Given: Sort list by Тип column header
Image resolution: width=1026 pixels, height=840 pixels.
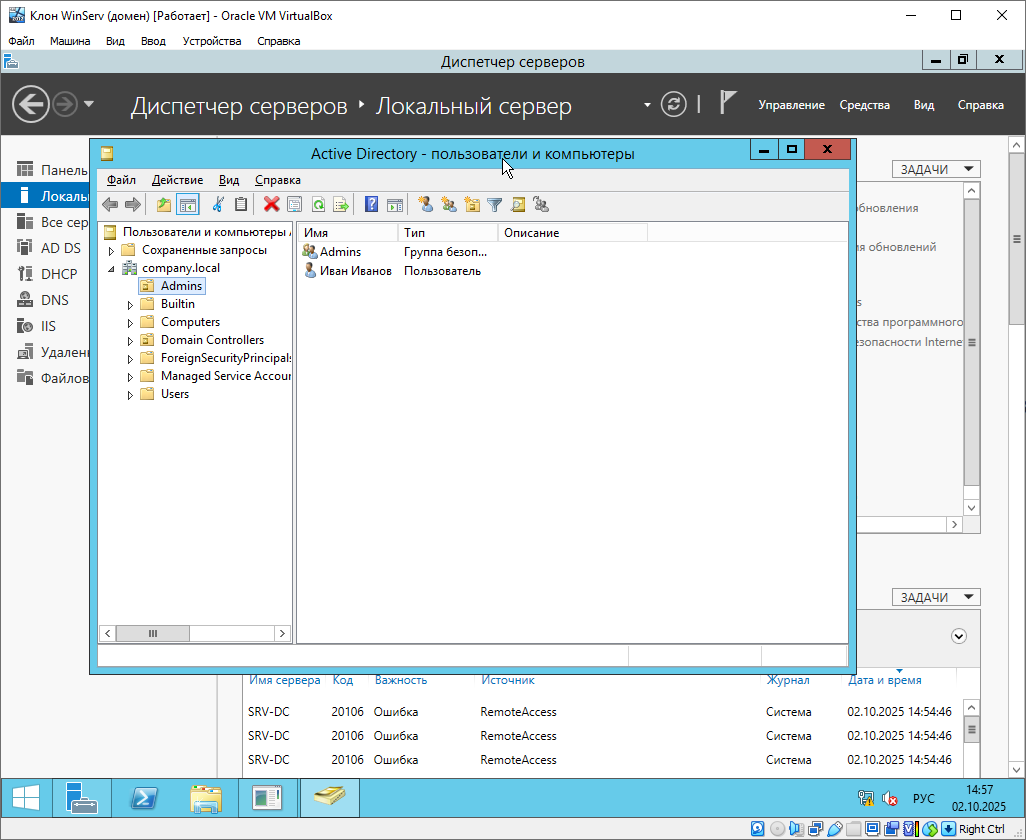Looking at the screenshot, I should (448, 233).
